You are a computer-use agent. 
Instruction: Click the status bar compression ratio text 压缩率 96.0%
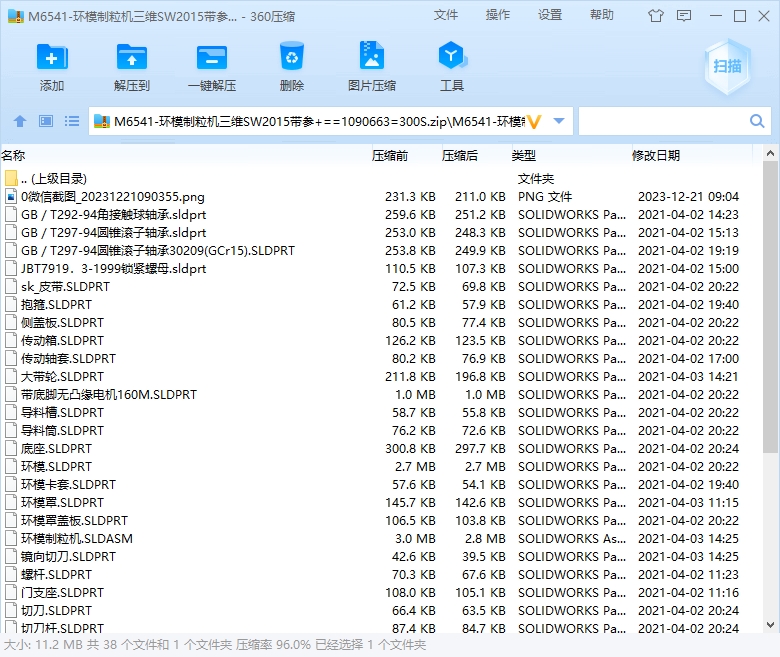(x=273, y=645)
